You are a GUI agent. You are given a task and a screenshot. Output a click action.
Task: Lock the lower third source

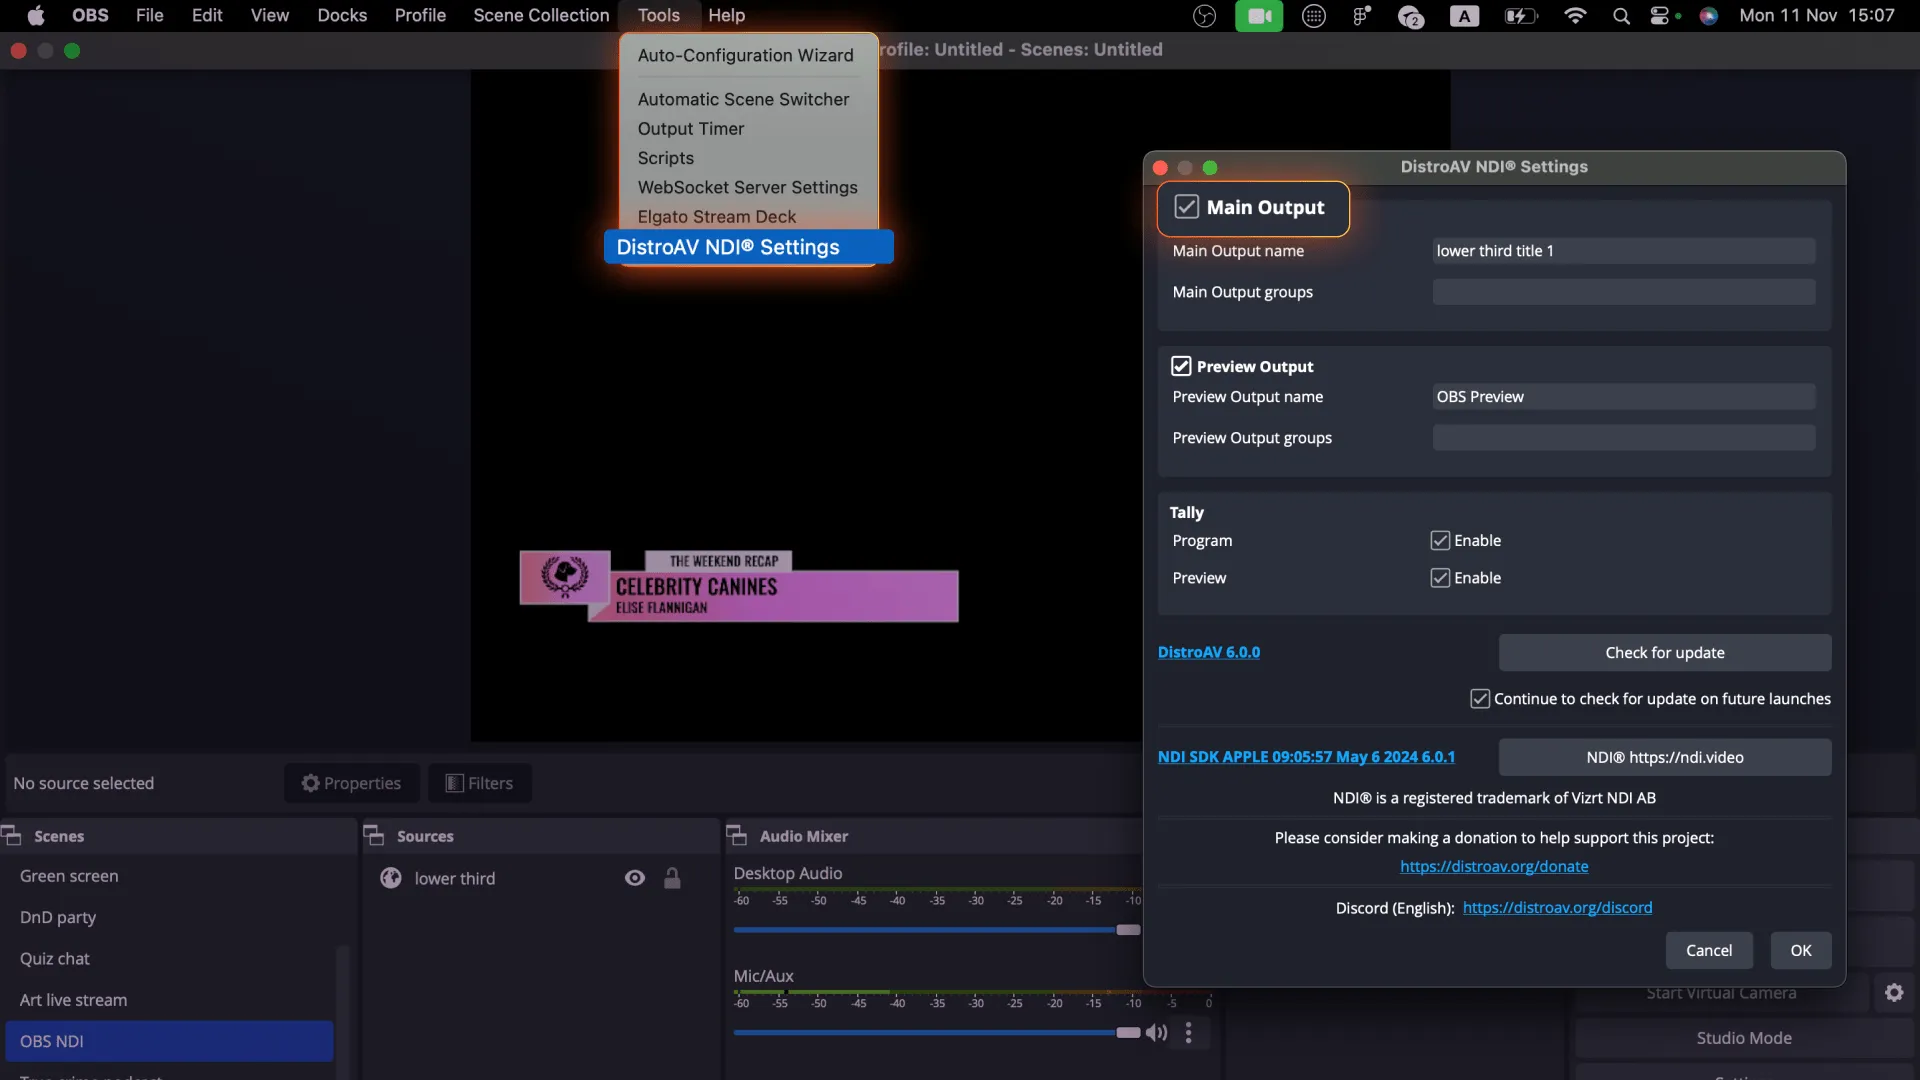click(672, 878)
